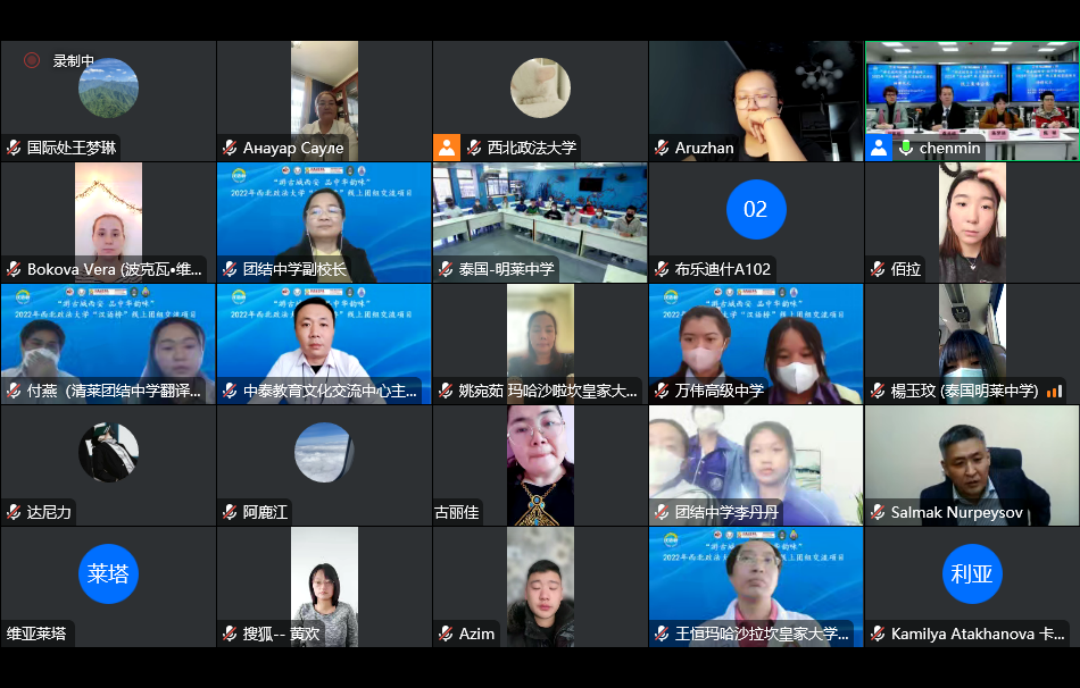
Task: Click muted mic icon beside Azim
Action: pos(446,634)
